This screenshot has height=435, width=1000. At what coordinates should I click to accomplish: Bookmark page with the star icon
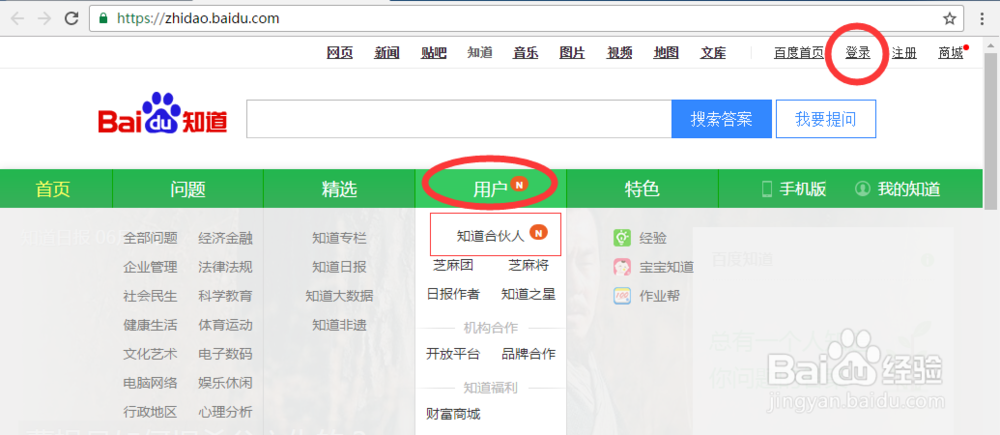tap(950, 18)
